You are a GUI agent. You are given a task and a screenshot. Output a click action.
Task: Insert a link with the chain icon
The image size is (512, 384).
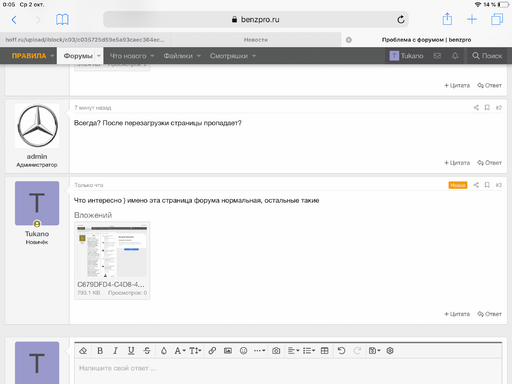[212, 351]
